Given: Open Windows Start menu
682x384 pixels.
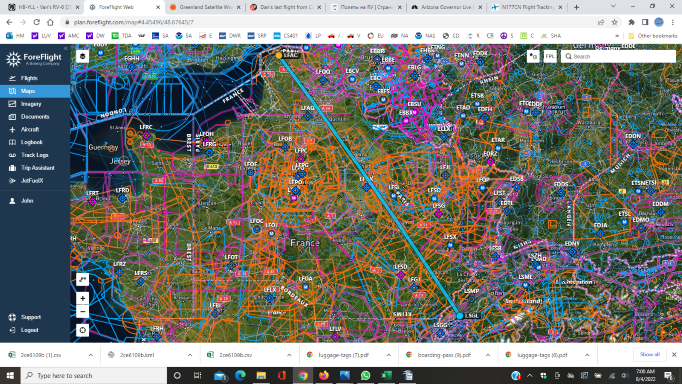Looking at the screenshot, I should pyautogui.click(x=10, y=375).
